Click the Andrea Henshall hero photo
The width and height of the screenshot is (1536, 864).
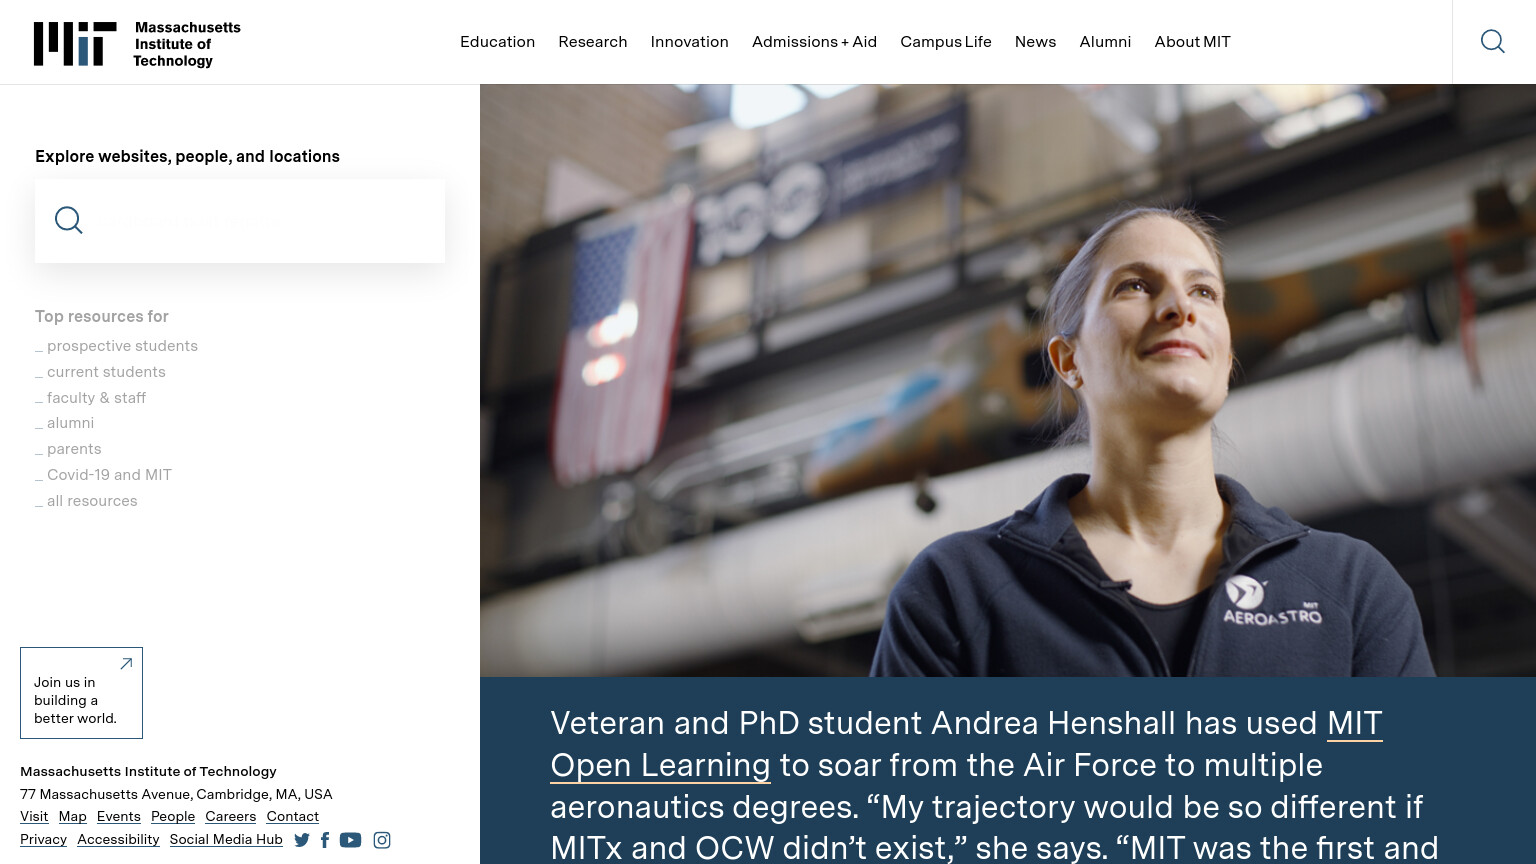[1008, 380]
